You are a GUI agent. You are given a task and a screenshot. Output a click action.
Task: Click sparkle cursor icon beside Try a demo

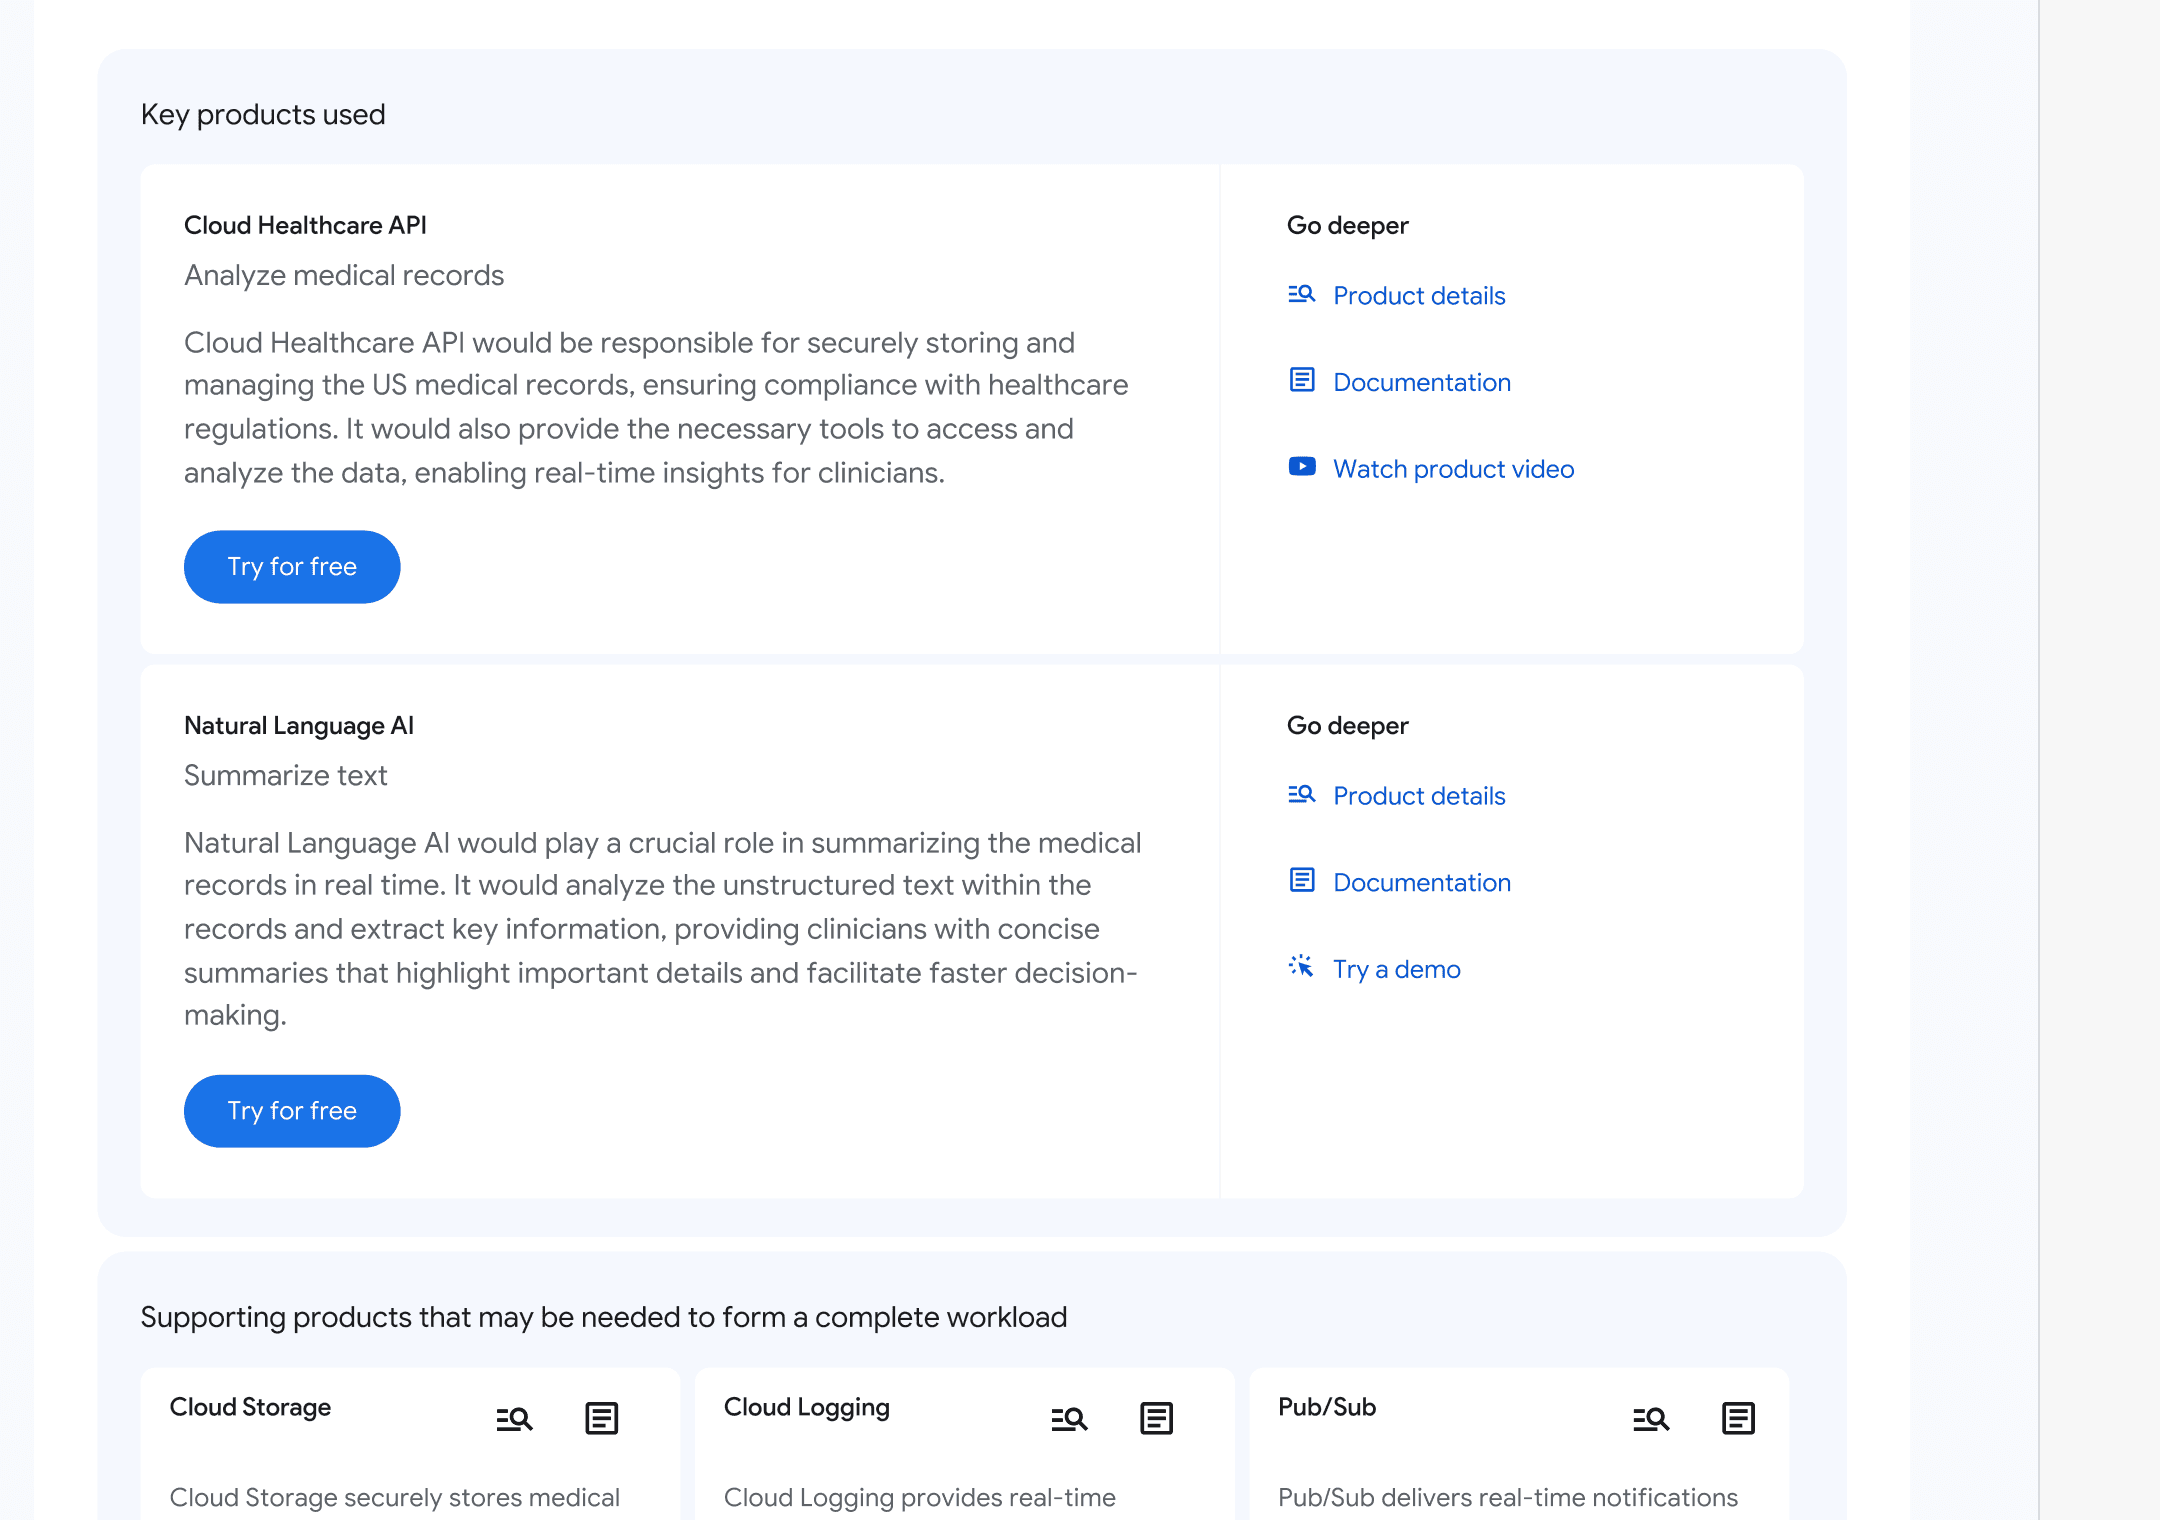pos(1301,967)
